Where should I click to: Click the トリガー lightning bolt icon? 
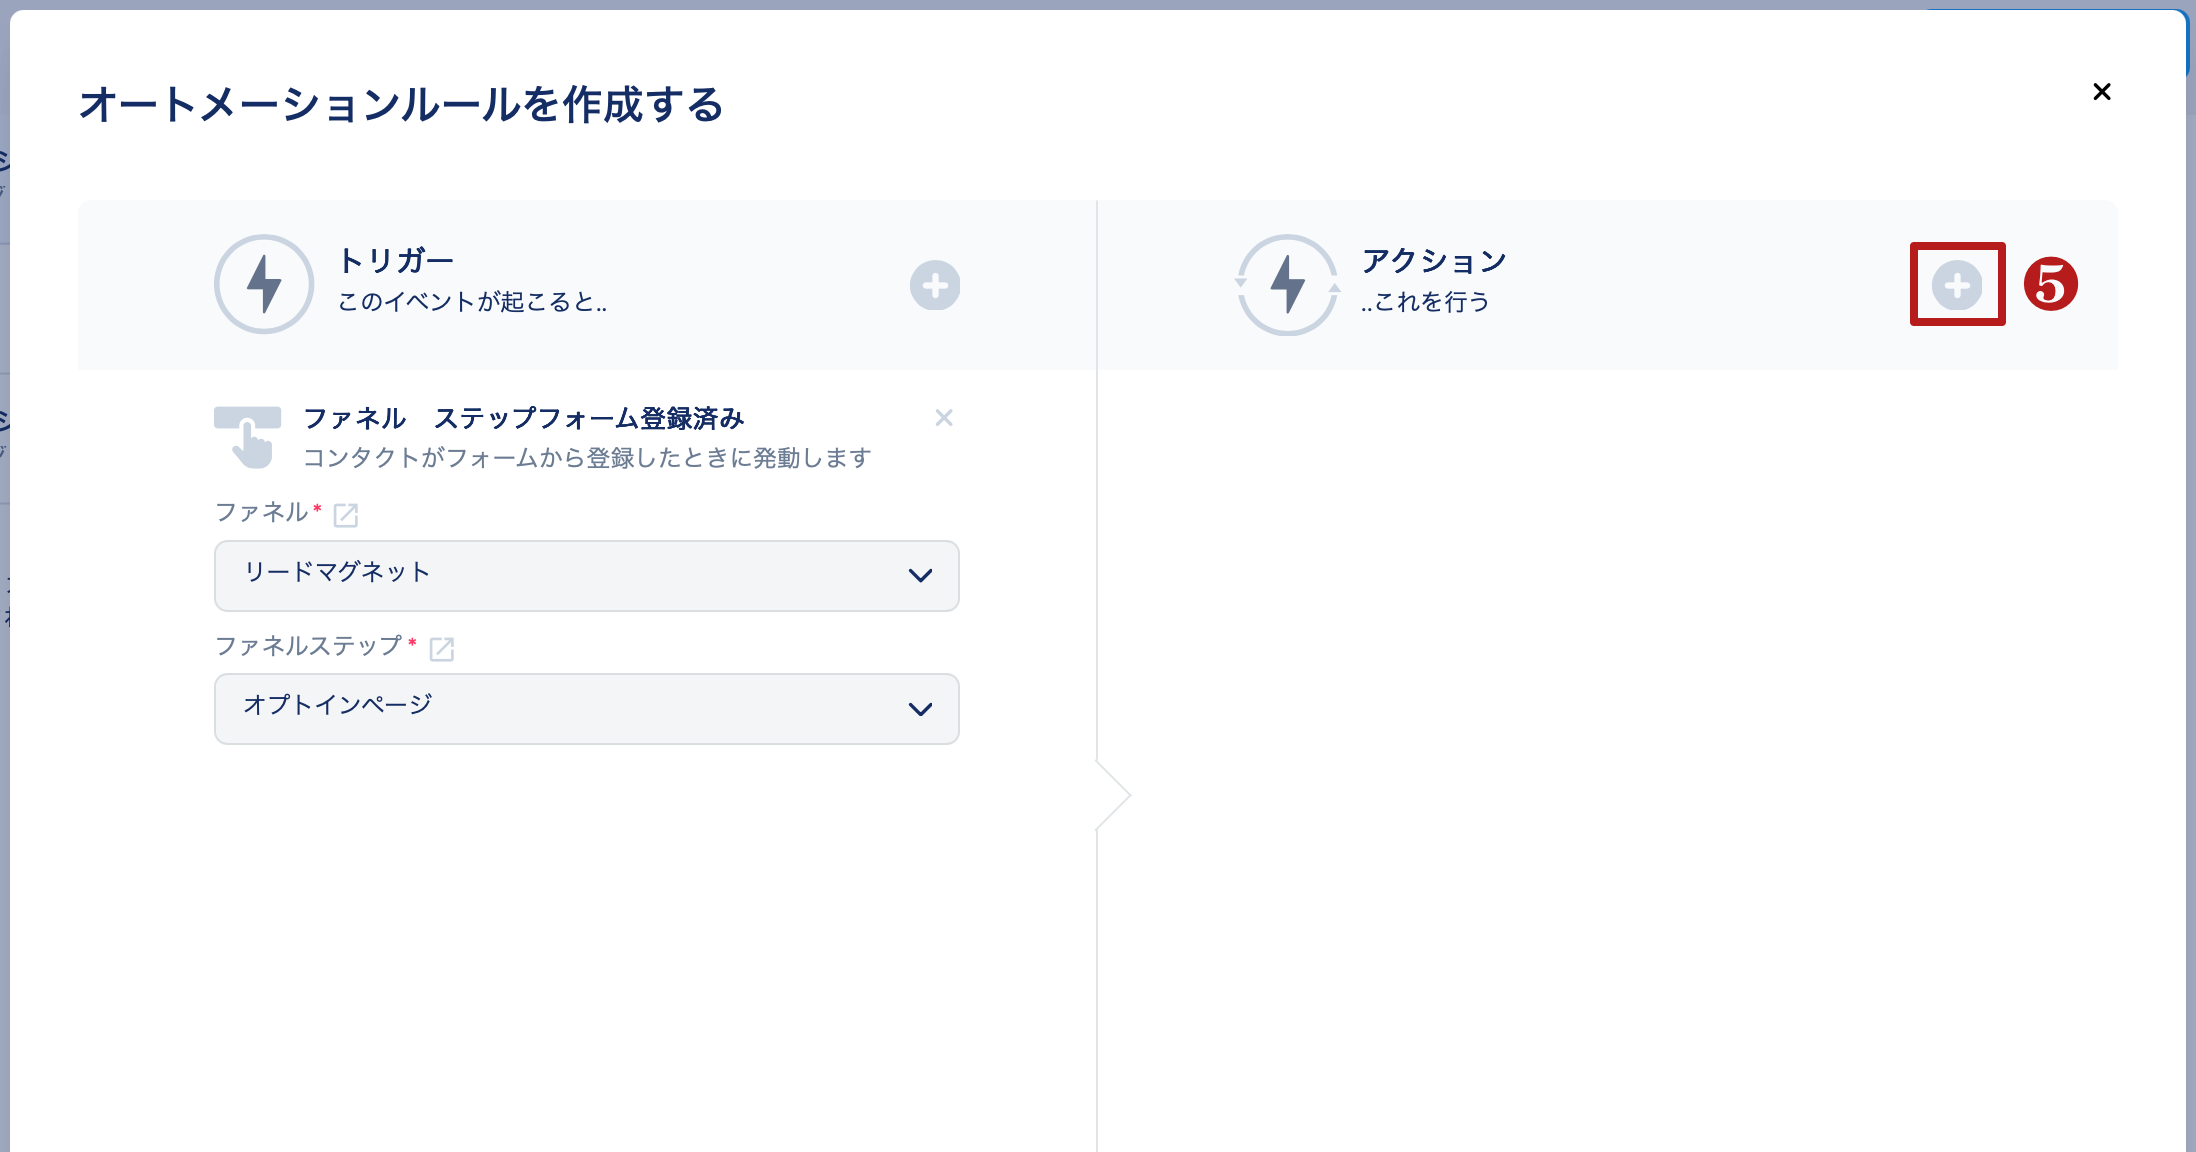(264, 284)
